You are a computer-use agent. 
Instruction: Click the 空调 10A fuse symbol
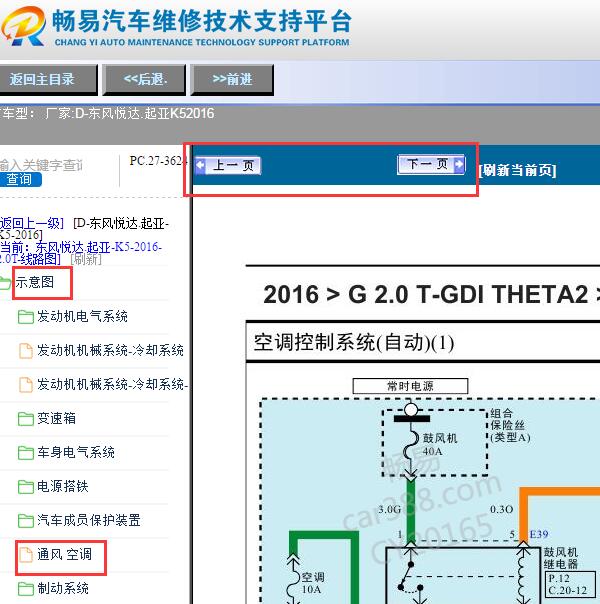point(293,583)
